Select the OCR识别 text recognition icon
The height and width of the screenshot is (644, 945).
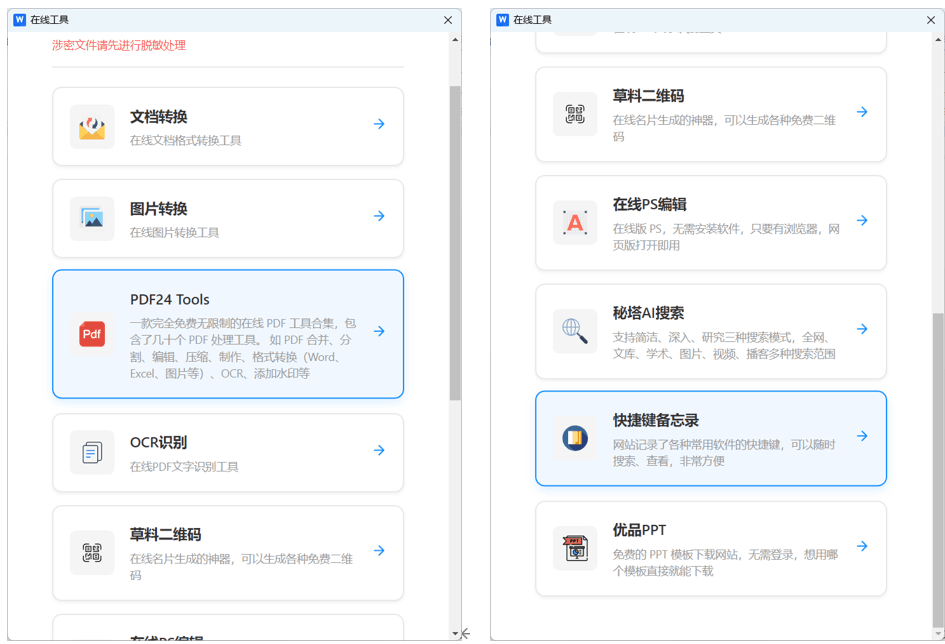tap(92, 450)
